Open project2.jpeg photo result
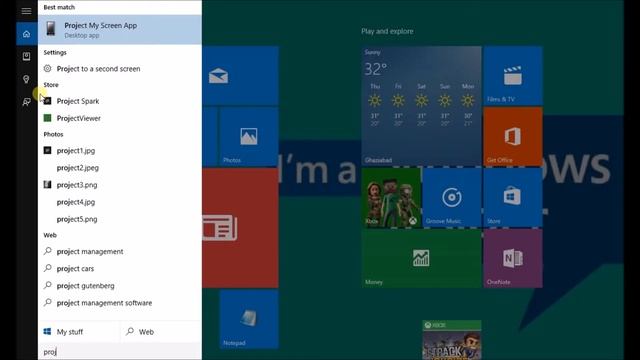Image resolution: width=640 pixels, height=360 pixels. [120, 168]
